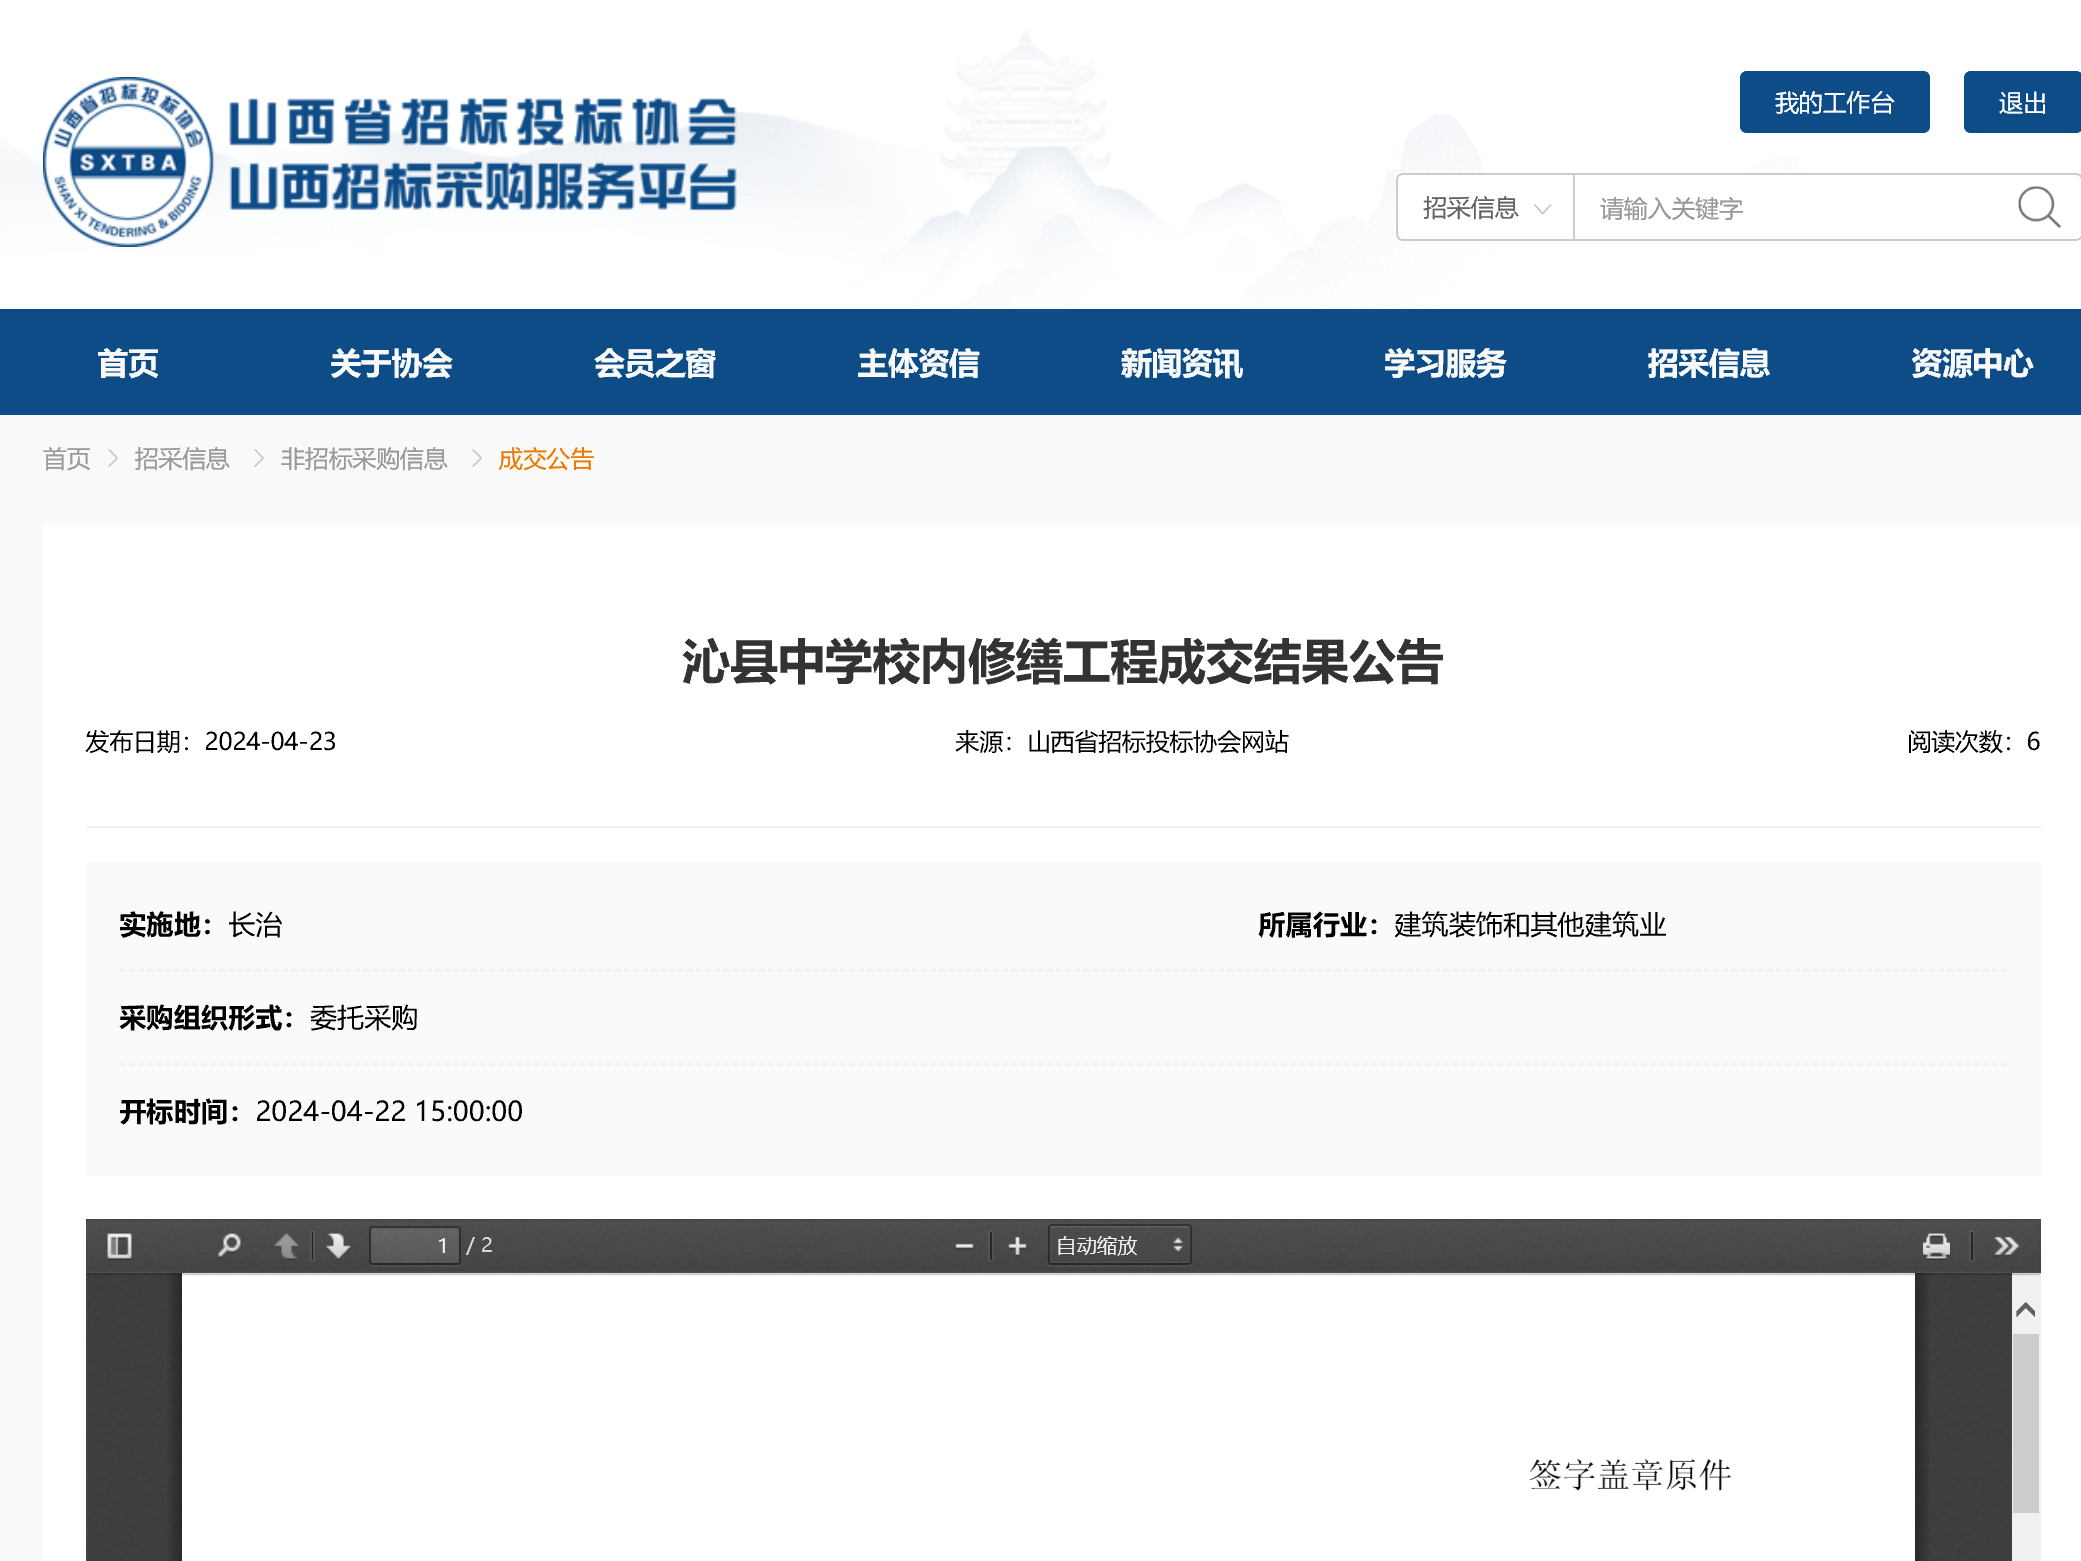This screenshot has width=2081, height=1561.
Task: Open the 自动缩放 zoom dropdown
Action: [x=1119, y=1245]
